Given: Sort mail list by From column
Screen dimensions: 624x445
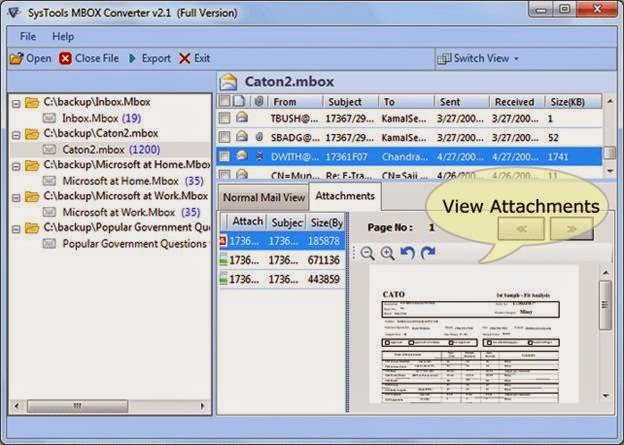Looking at the screenshot, I should point(296,102).
